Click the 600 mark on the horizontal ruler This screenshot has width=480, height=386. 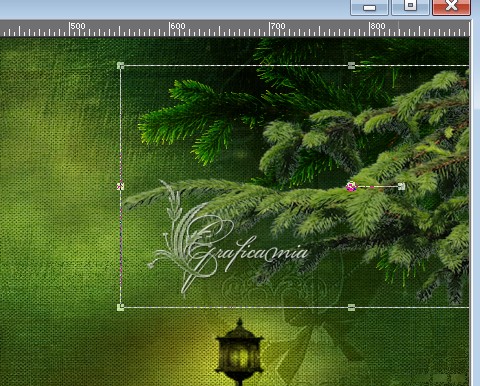click(177, 26)
